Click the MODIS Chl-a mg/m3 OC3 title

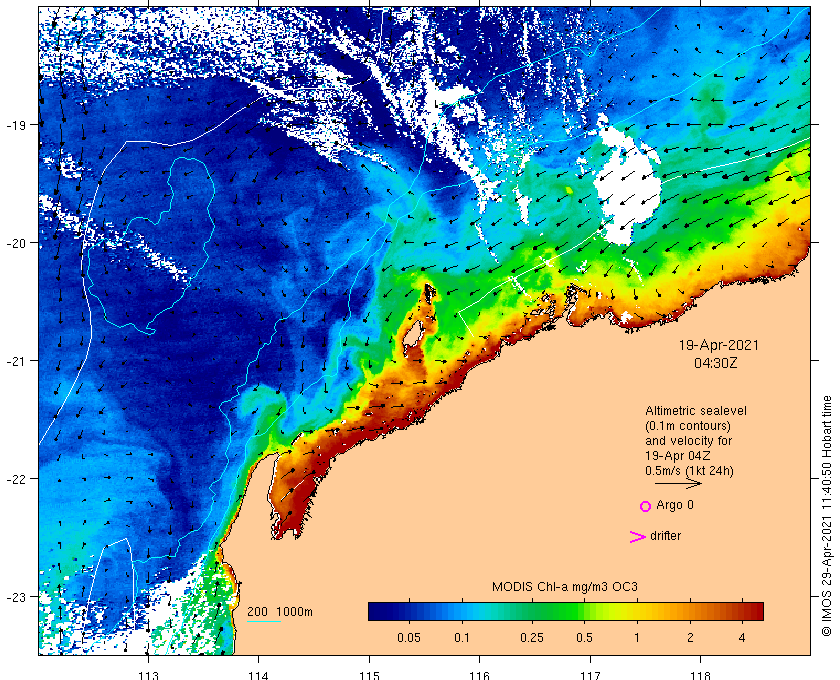[x=565, y=587]
